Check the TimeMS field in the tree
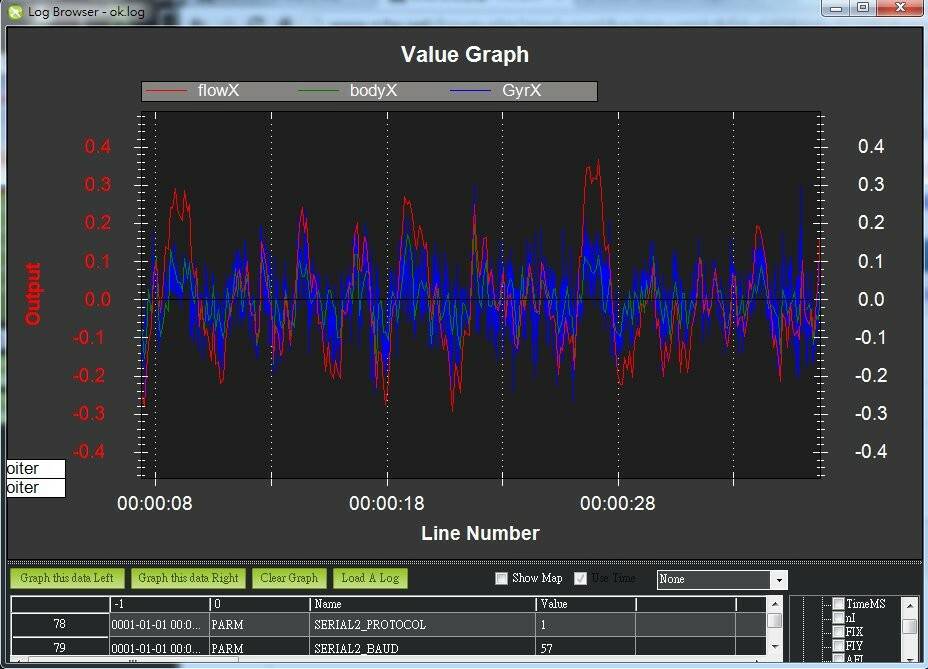928x669 pixels. pyautogui.click(x=838, y=603)
